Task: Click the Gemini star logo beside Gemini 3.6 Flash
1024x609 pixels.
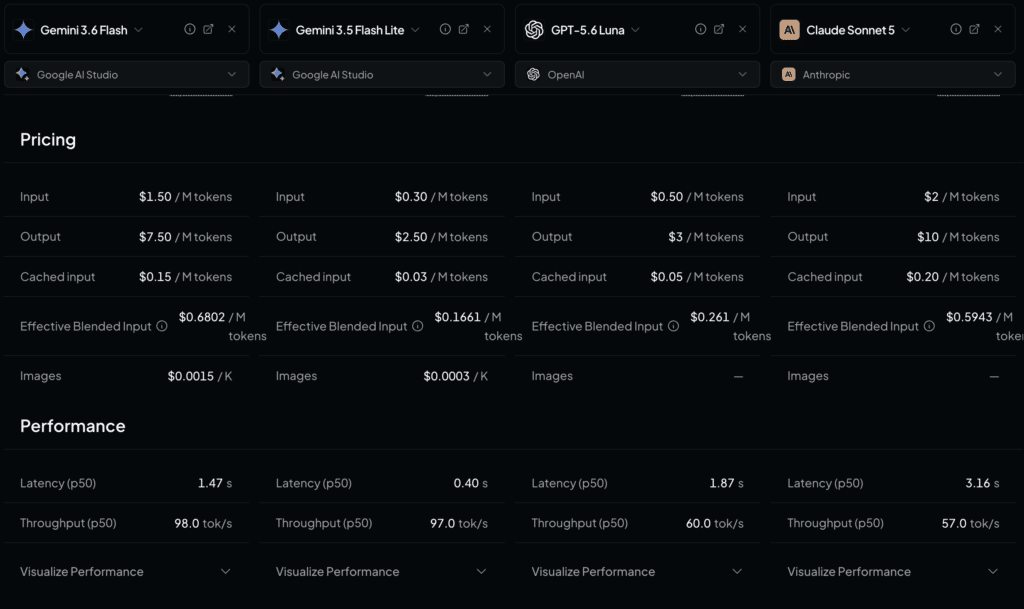Action: tap(24, 30)
